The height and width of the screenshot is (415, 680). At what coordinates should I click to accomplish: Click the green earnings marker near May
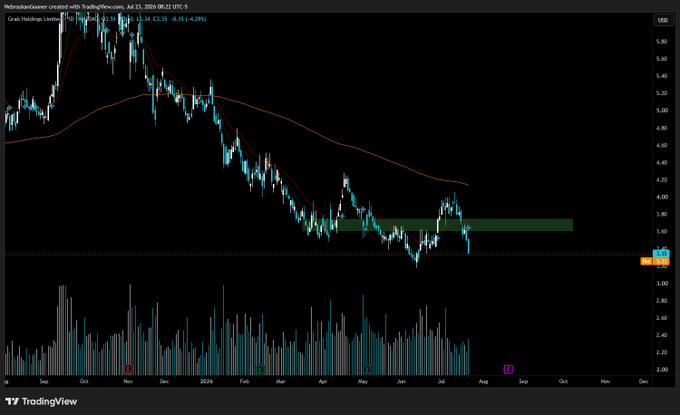(x=367, y=369)
